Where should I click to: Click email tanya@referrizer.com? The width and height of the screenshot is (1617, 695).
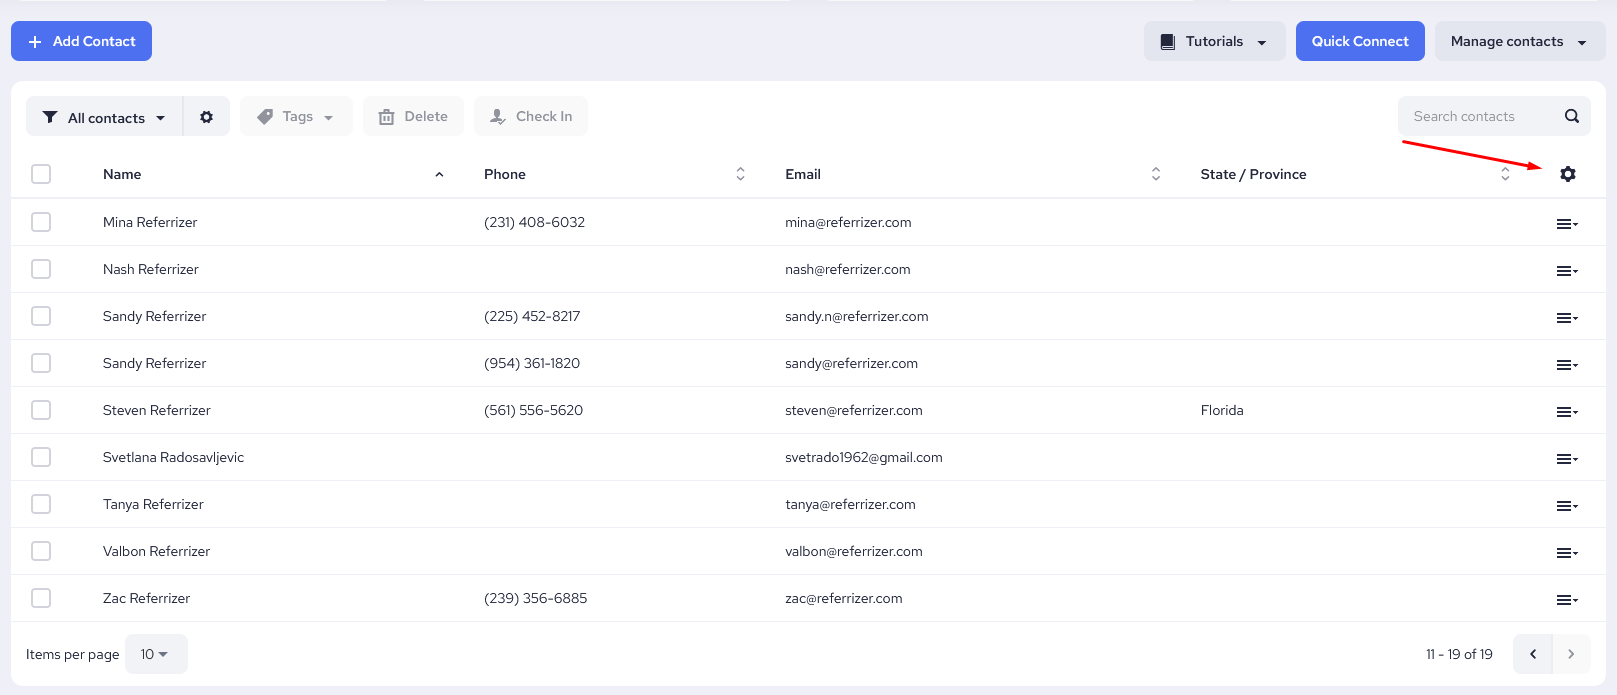tap(850, 504)
